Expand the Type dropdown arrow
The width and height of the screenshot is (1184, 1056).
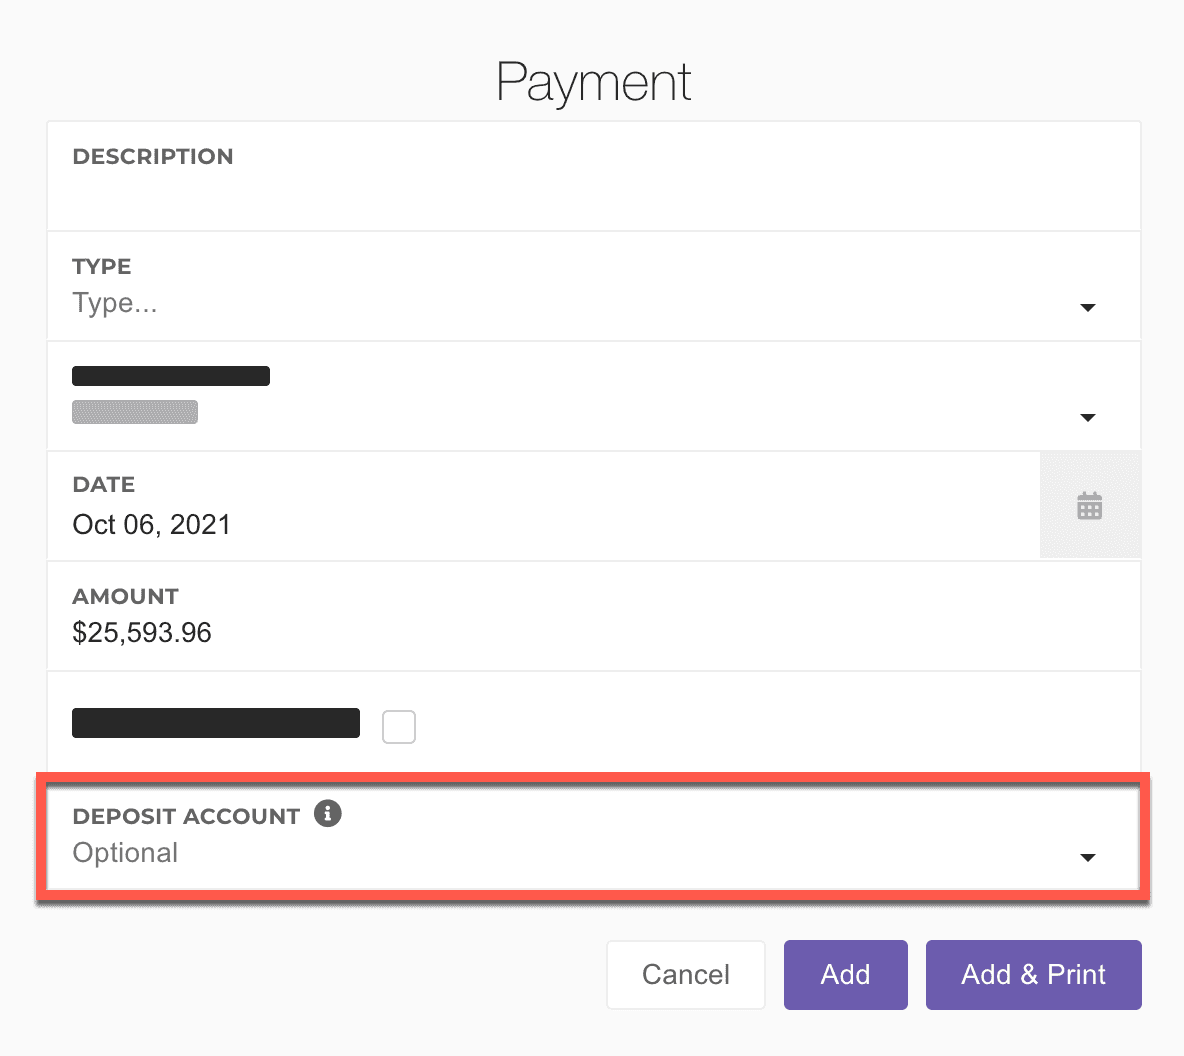coord(1088,307)
